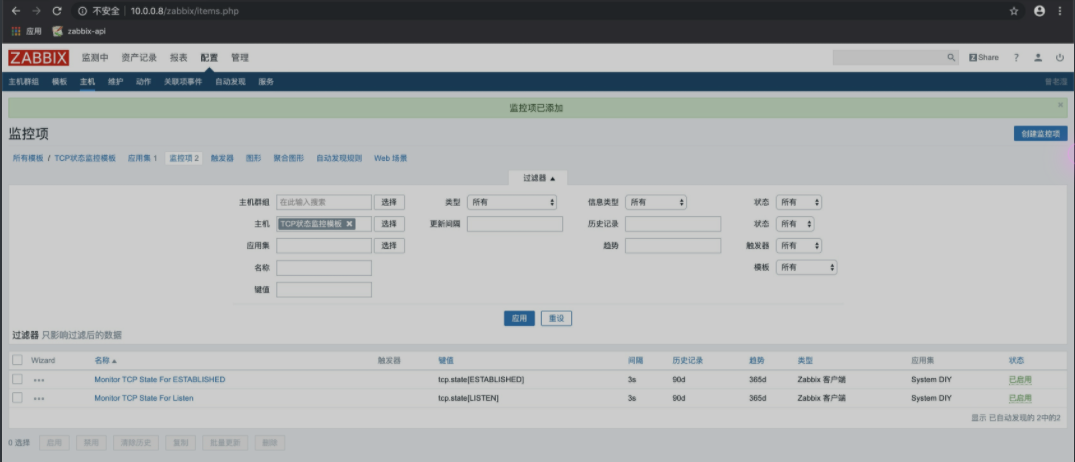This screenshot has height=462, width=1075.
Task: Click the browser address bar URL
Action: (184, 11)
